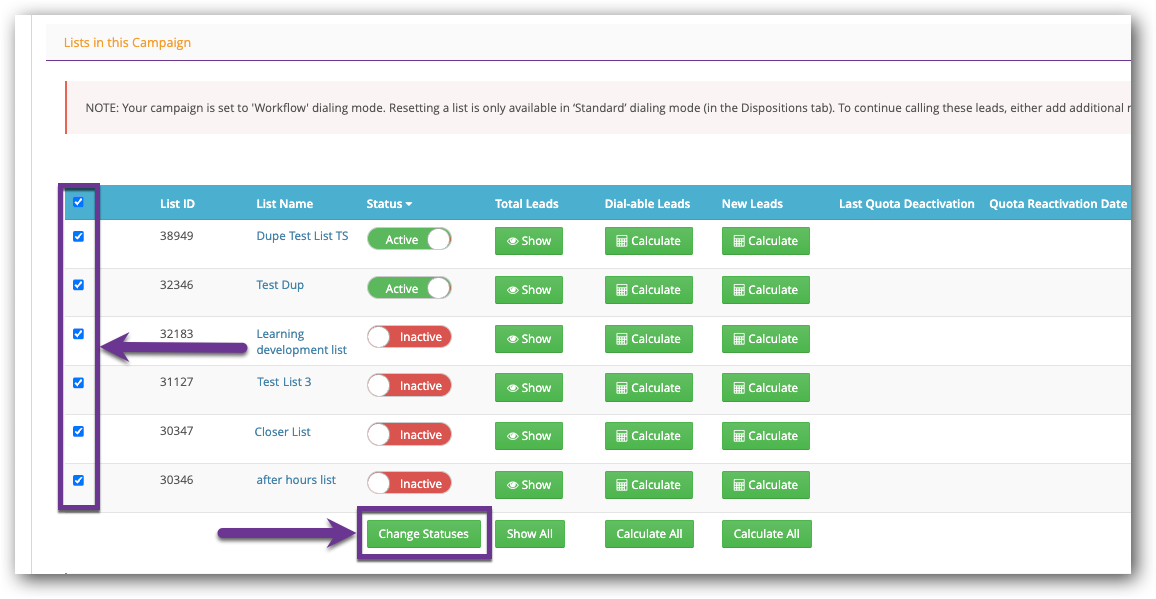Click the Total Leads column header

pos(526,204)
